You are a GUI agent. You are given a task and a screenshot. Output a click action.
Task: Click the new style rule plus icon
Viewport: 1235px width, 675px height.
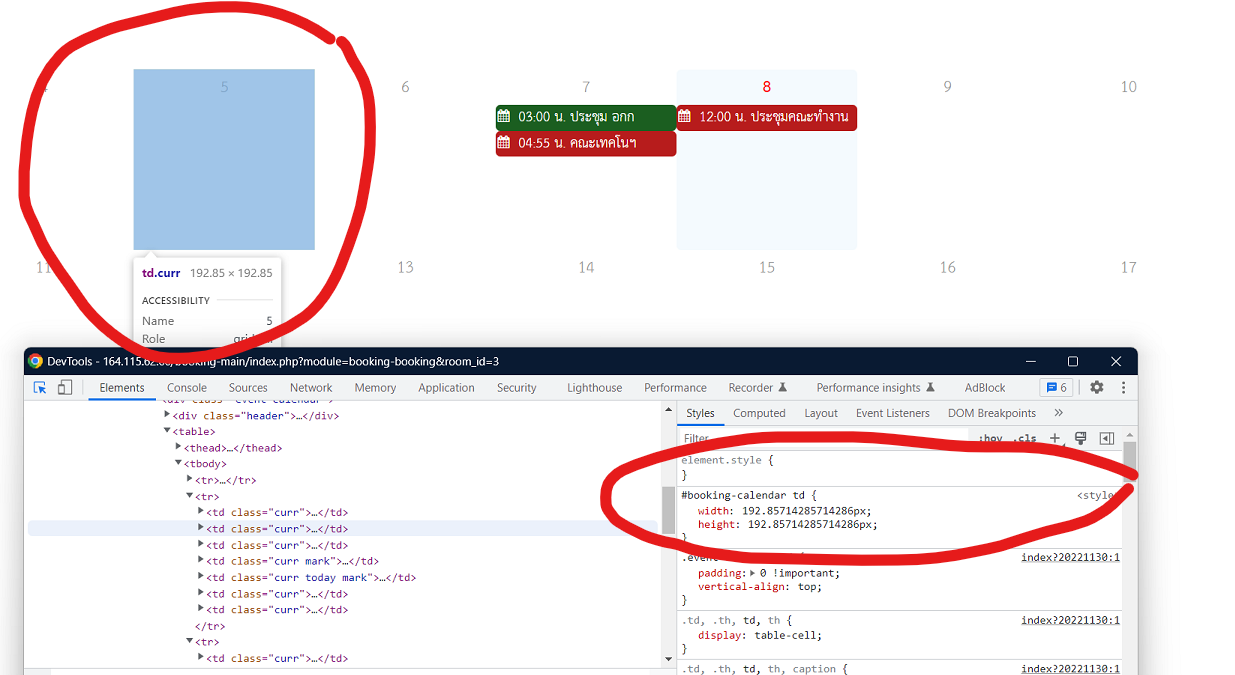(x=1055, y=438)
